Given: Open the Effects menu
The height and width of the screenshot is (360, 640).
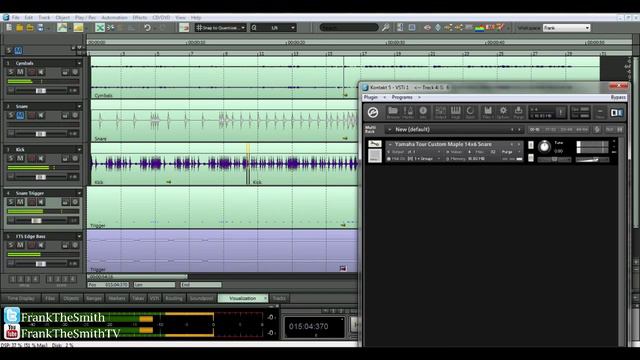Looking at the screenshot, I should [x=140, y=18].
